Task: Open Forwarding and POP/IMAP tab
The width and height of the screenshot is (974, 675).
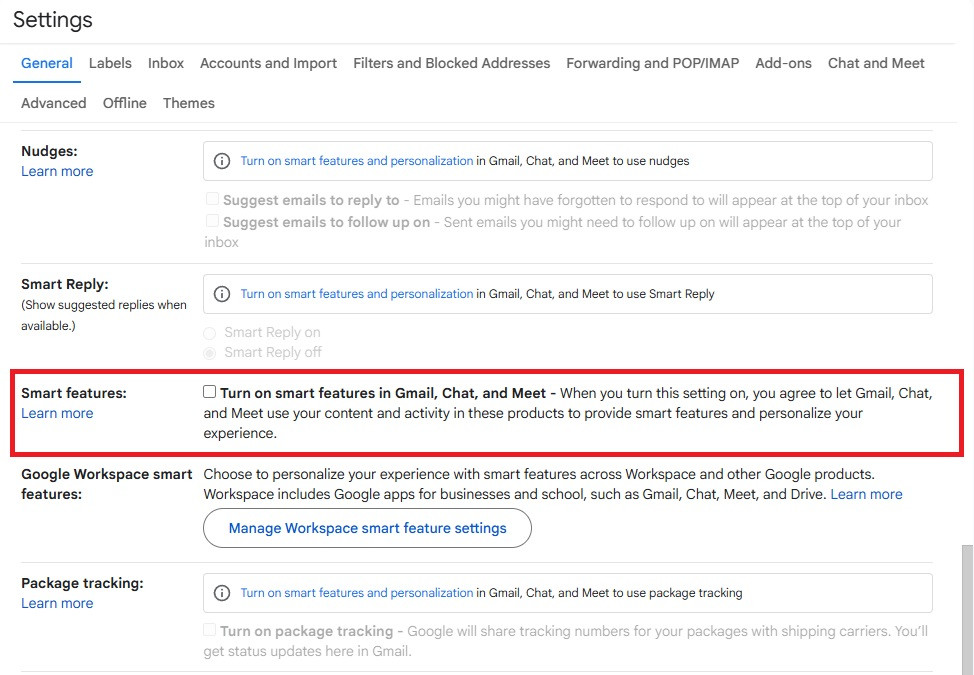Action: click(x=652, y=63)
